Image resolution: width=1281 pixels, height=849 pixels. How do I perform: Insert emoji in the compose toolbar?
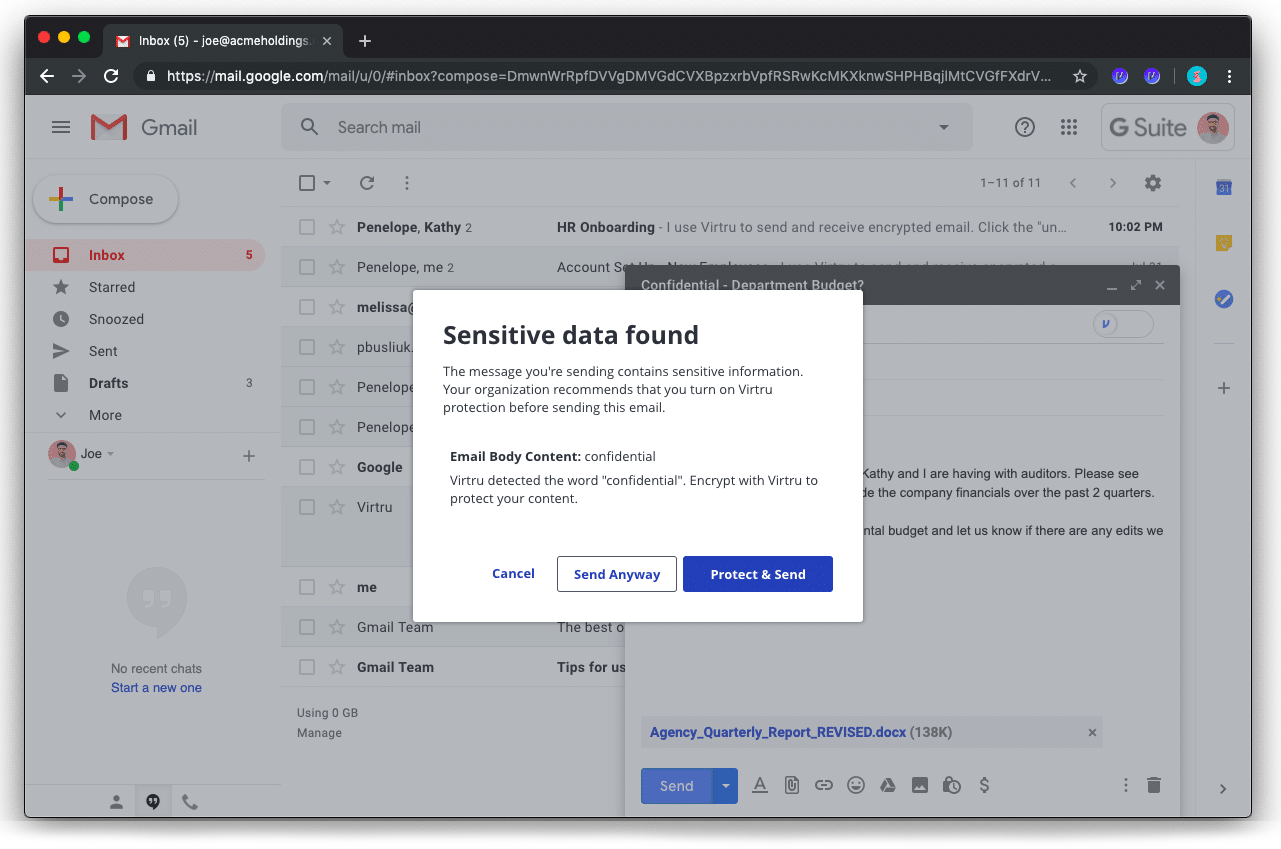855,785
